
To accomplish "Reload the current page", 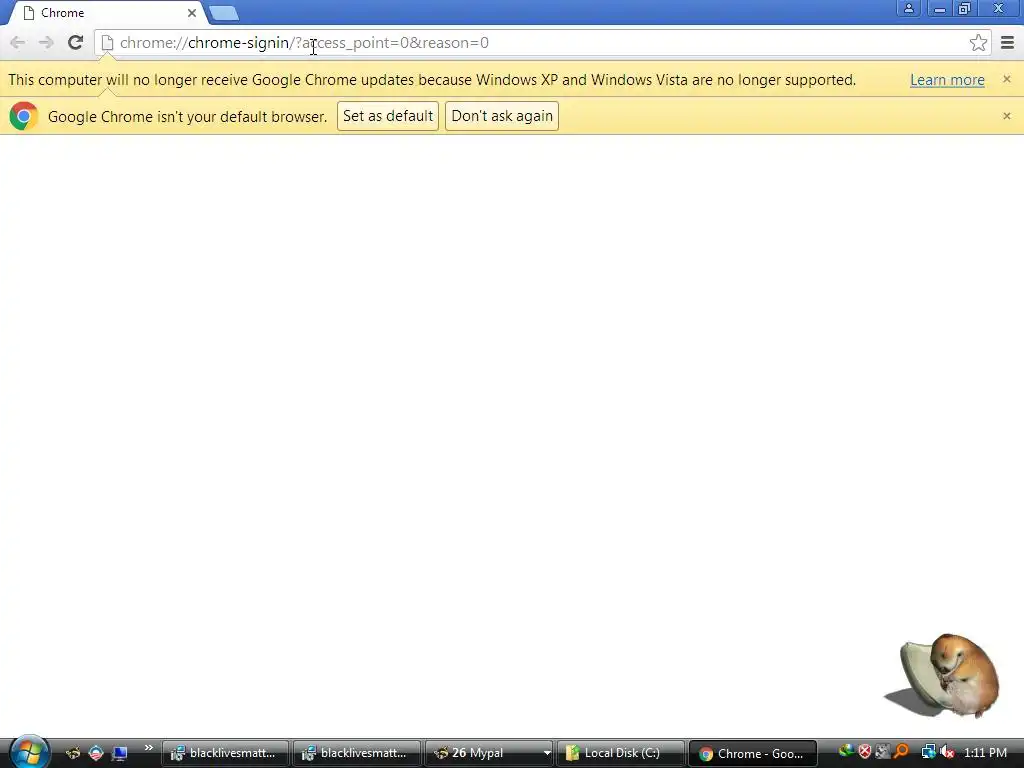I will (75, 42).
